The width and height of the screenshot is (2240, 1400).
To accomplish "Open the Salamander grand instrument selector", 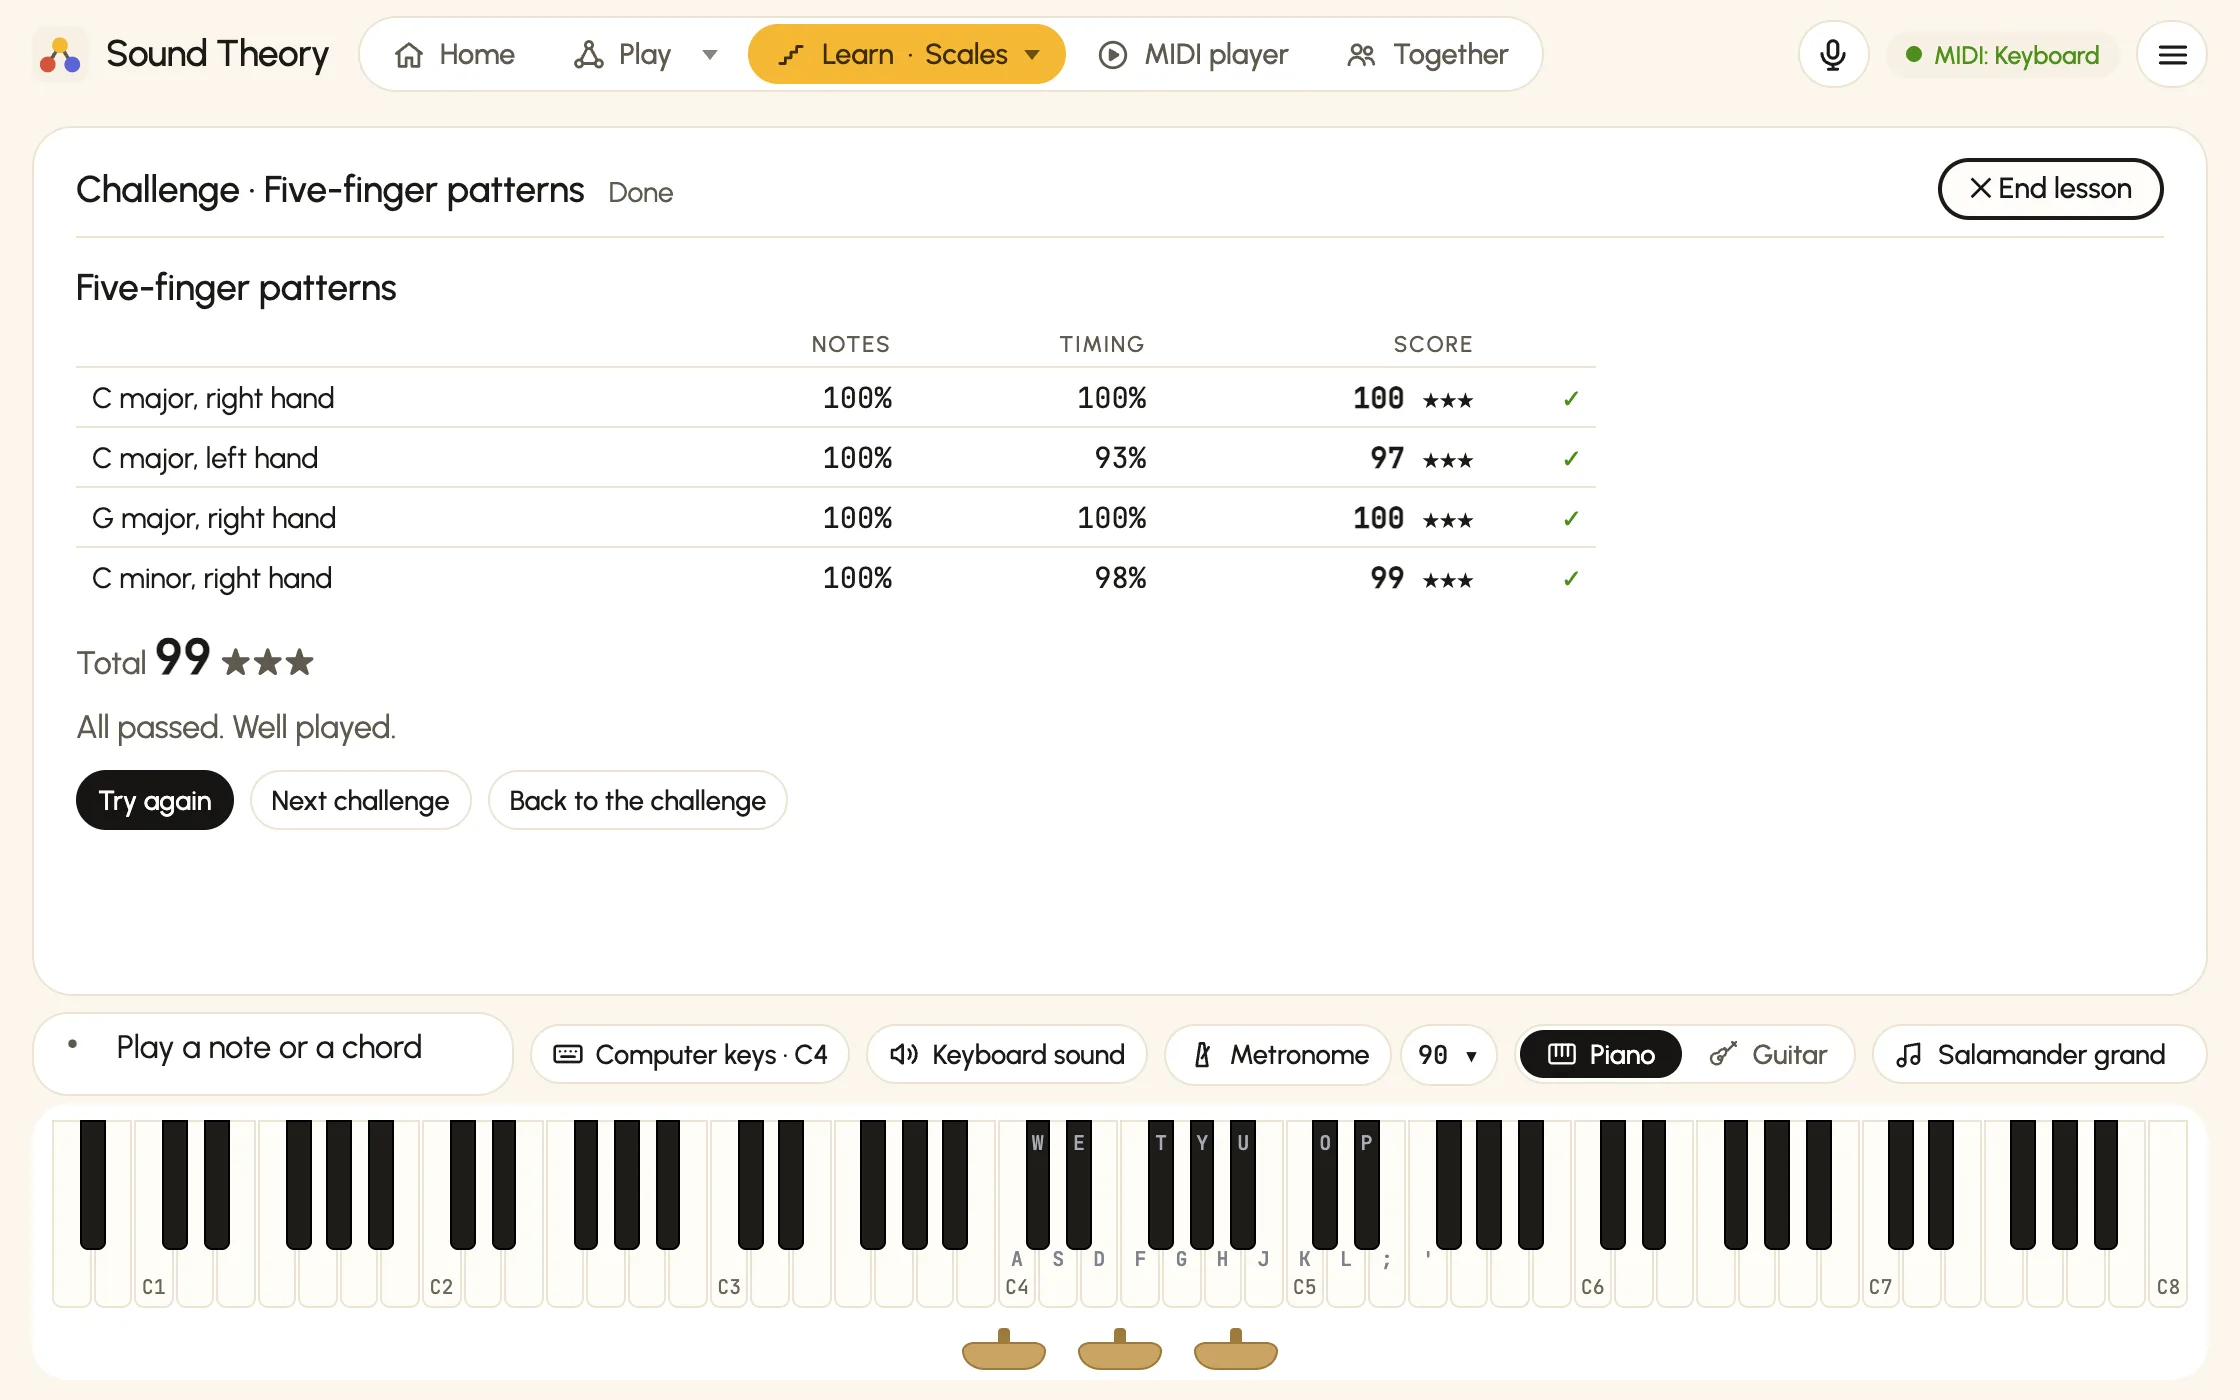I will [x=2039, y=1054].
